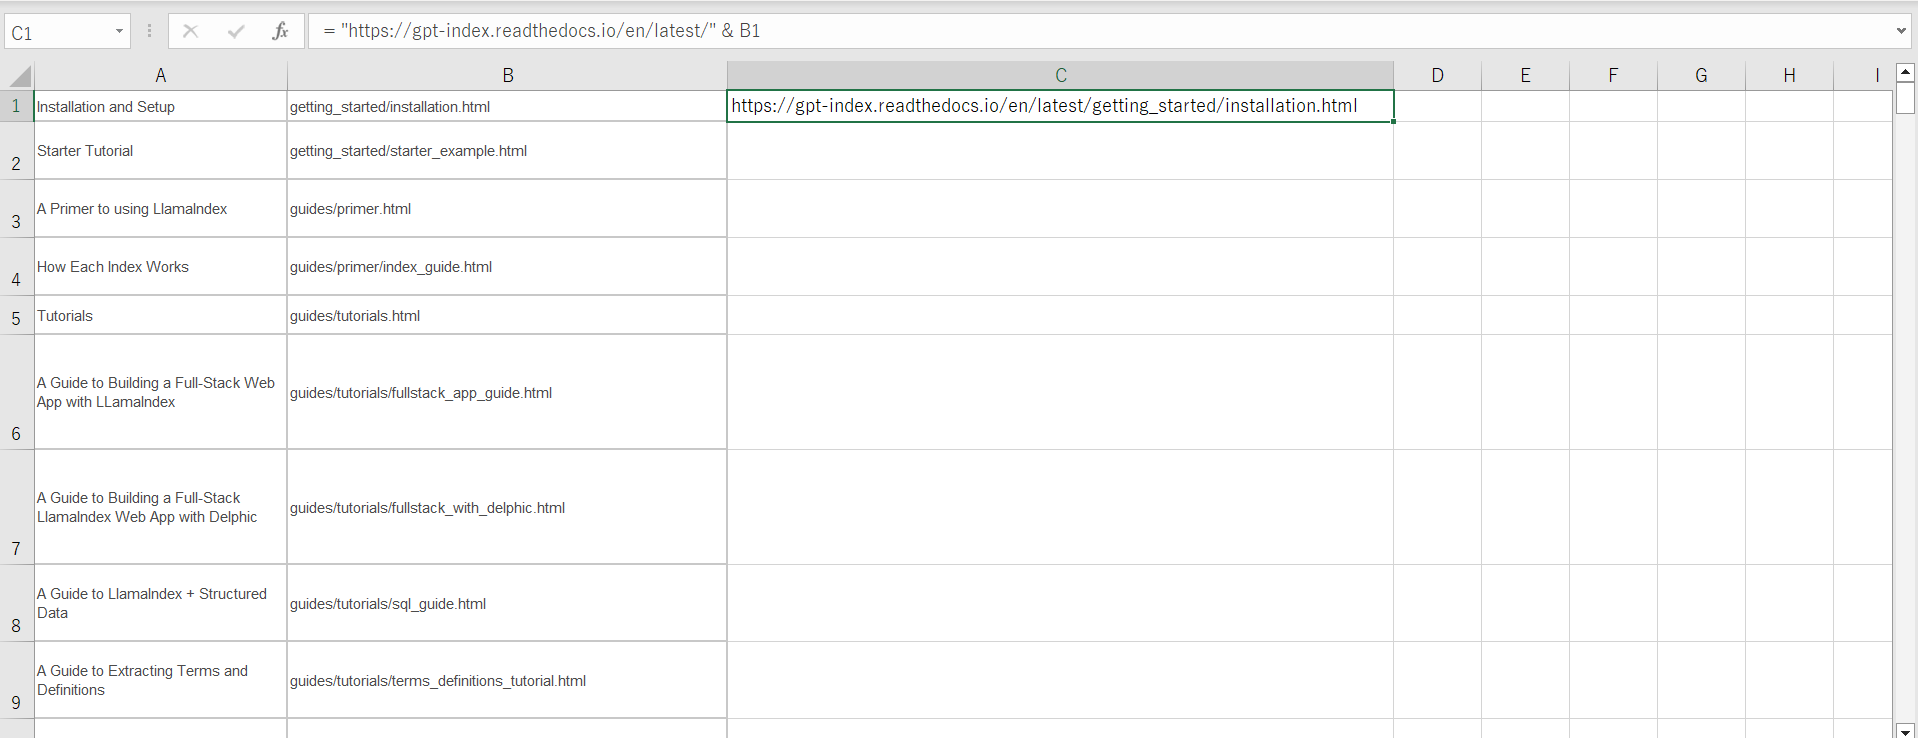Click the Select All corner triangle
Screen dimensions: 1918x738
pyautogui.click(x=19, y=76)
